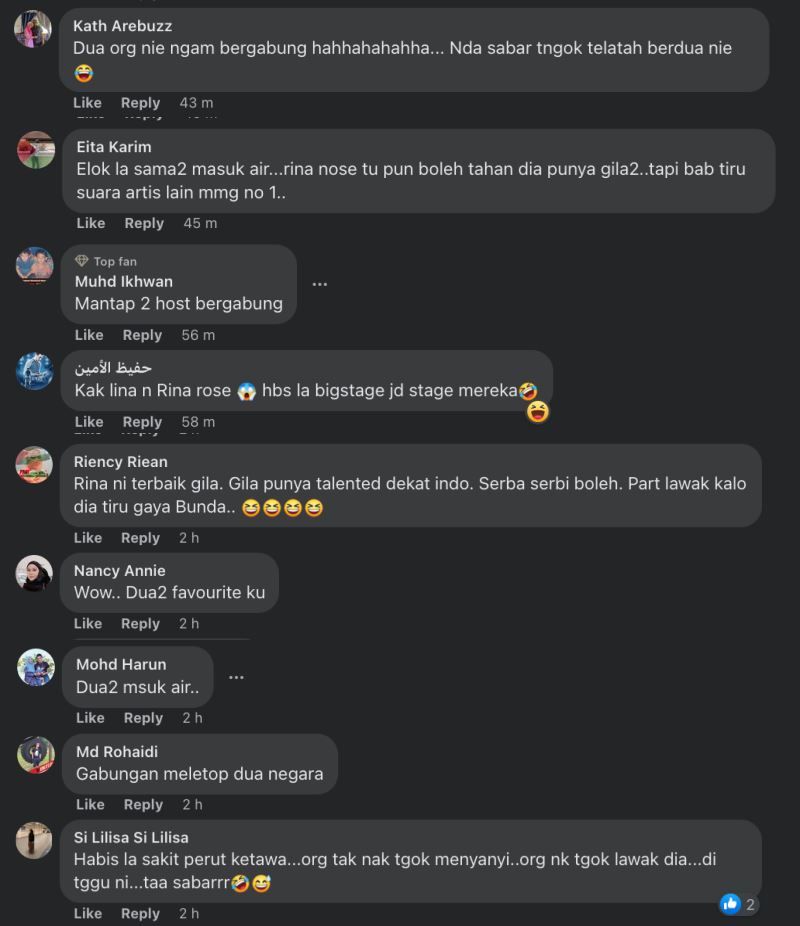This screenshot has width=800, height=926.
Task: Like Md Rohaidi's comment
Action: (x=90, y=804)
